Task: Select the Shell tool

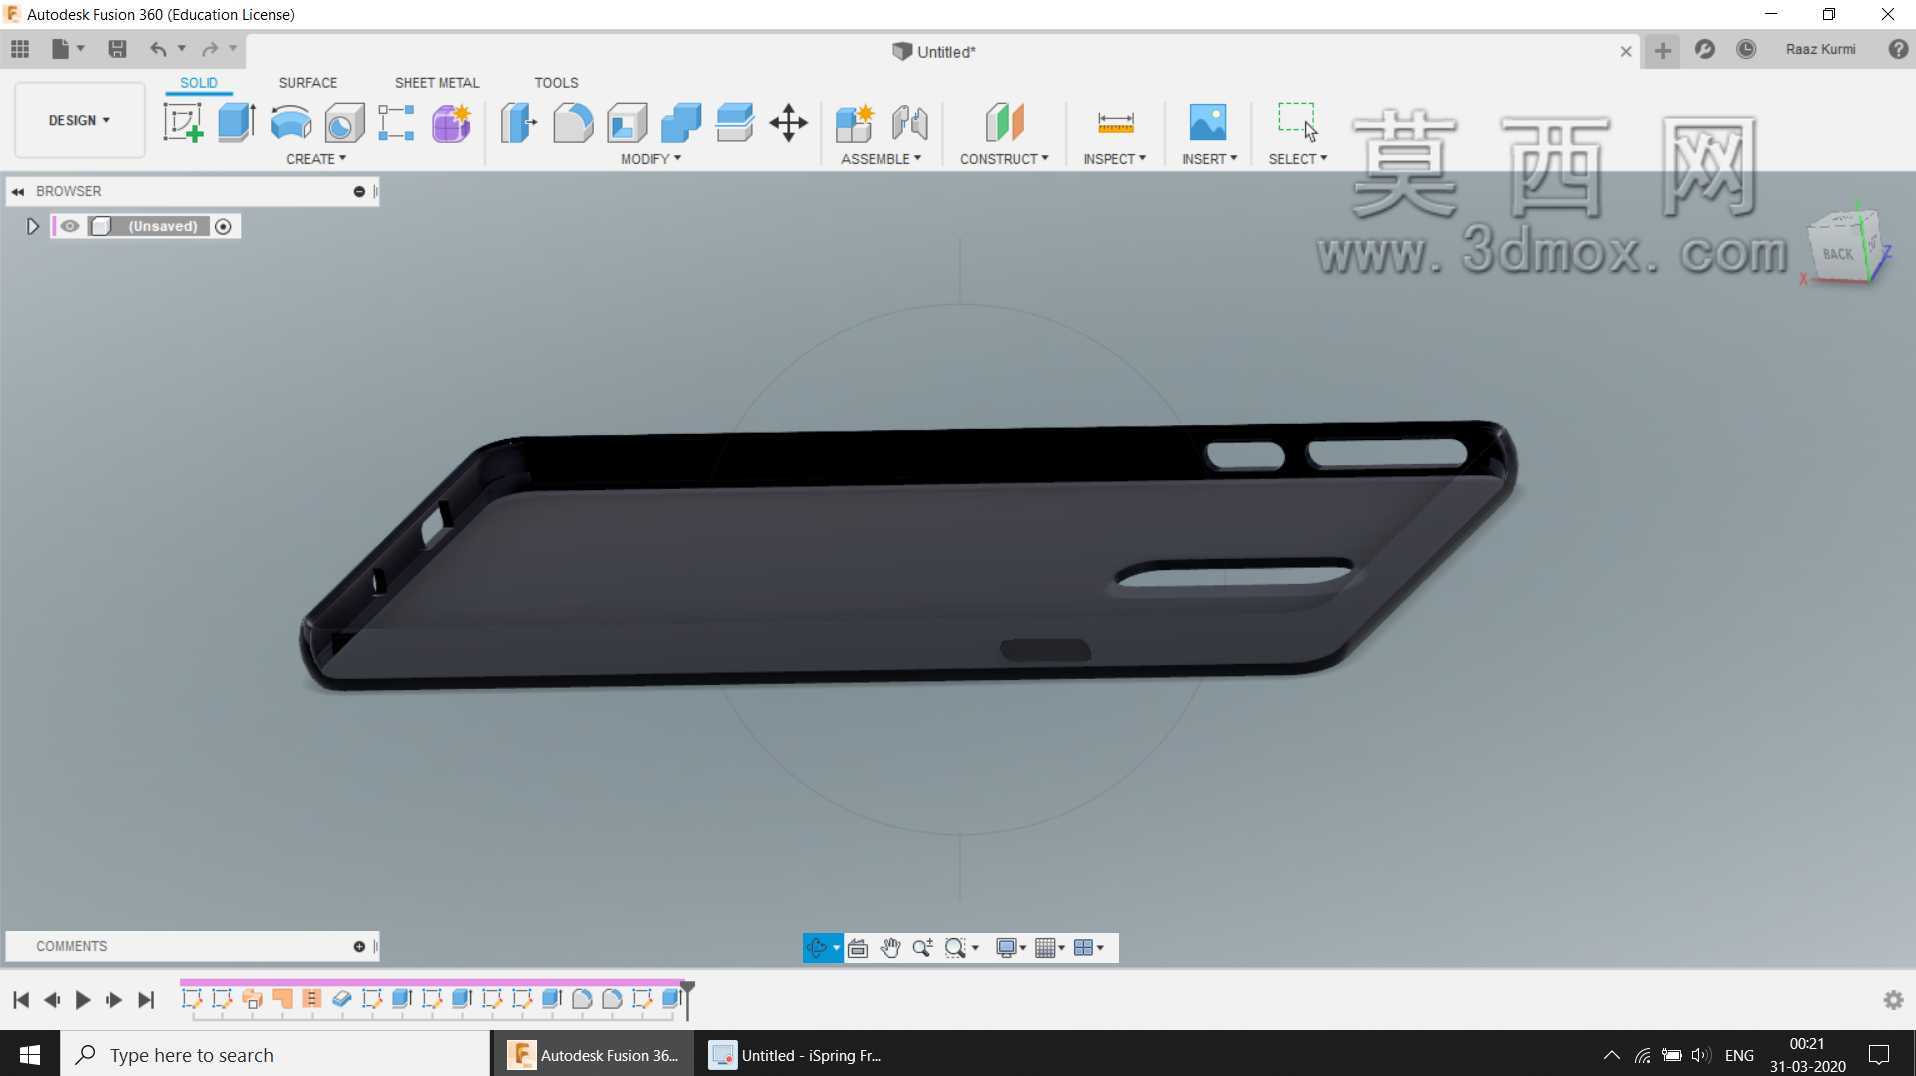Action: point(627,123)
